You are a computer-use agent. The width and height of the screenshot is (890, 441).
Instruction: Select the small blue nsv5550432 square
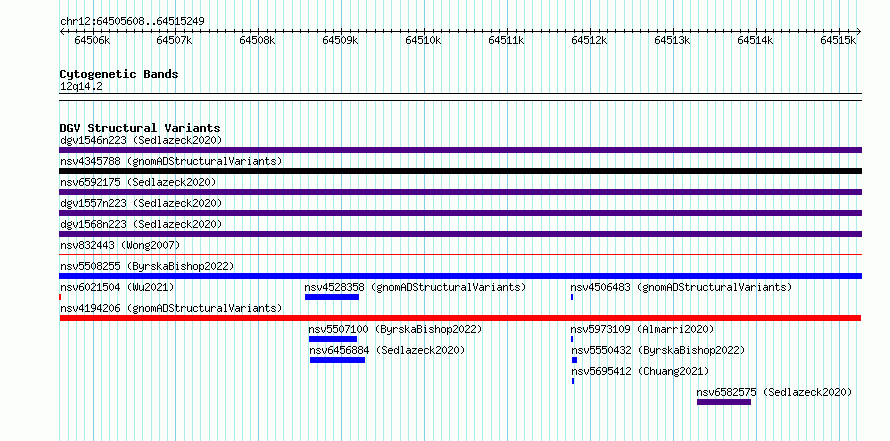(574, 360)
